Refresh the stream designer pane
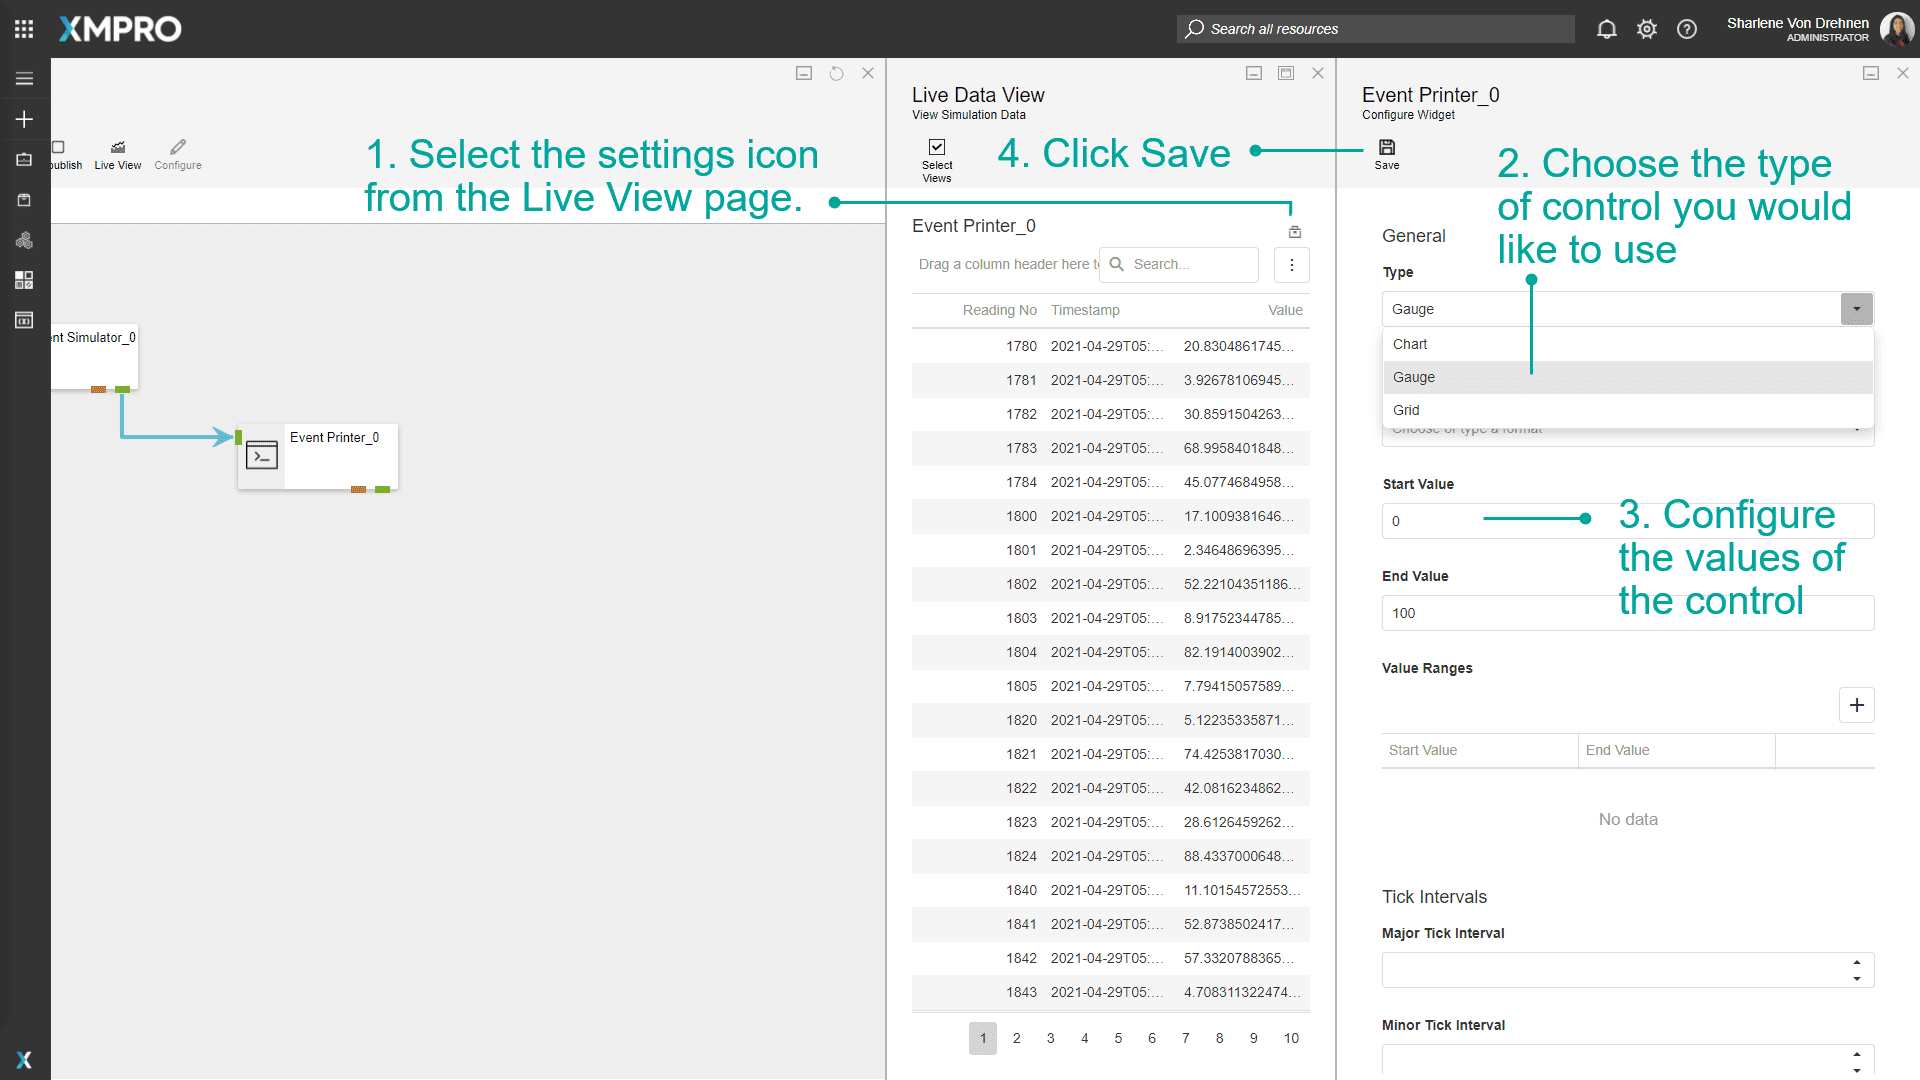The image size is (1920, 1080). [836, 72]
